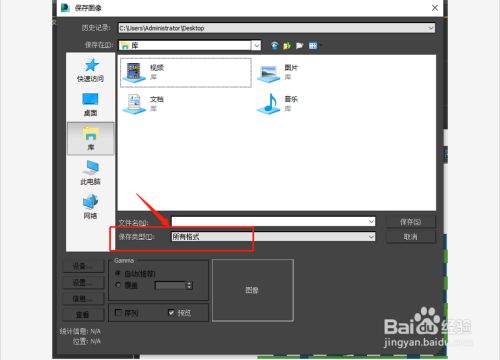The width and height of the screenshot is (500, 360).
Task: Click the 位置: N/A text
Action: click(87, 341)
